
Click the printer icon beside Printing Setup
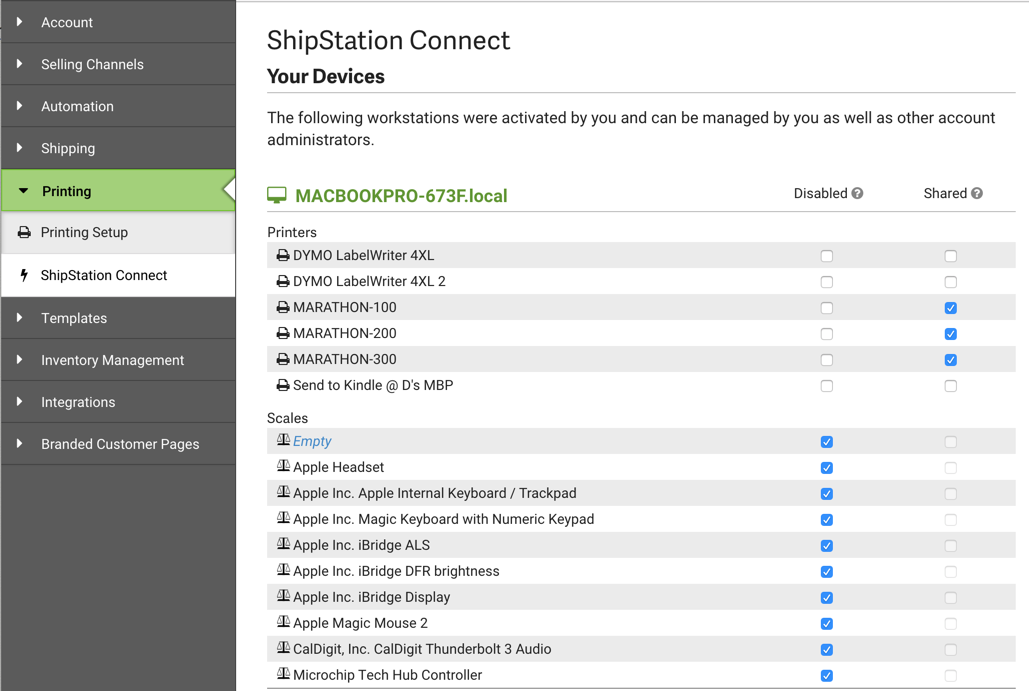click(22, 232)
